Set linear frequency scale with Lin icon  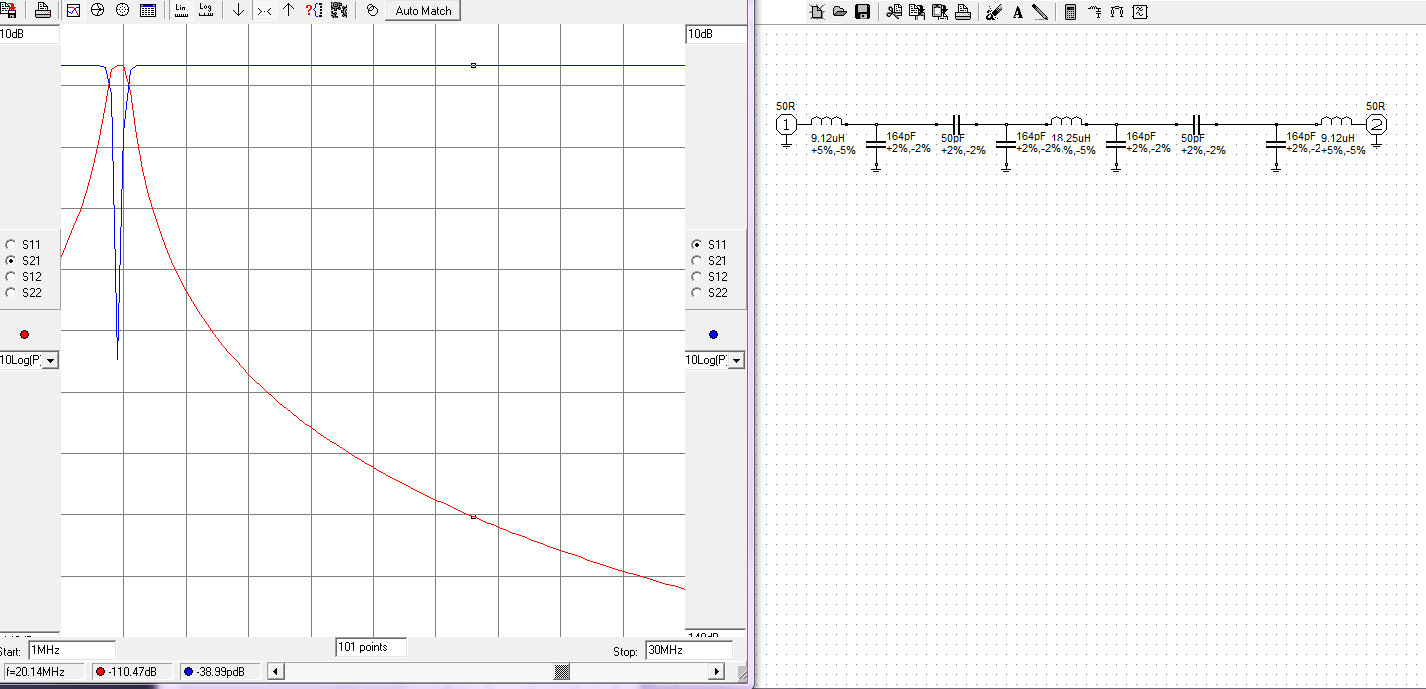pos(181,11)
